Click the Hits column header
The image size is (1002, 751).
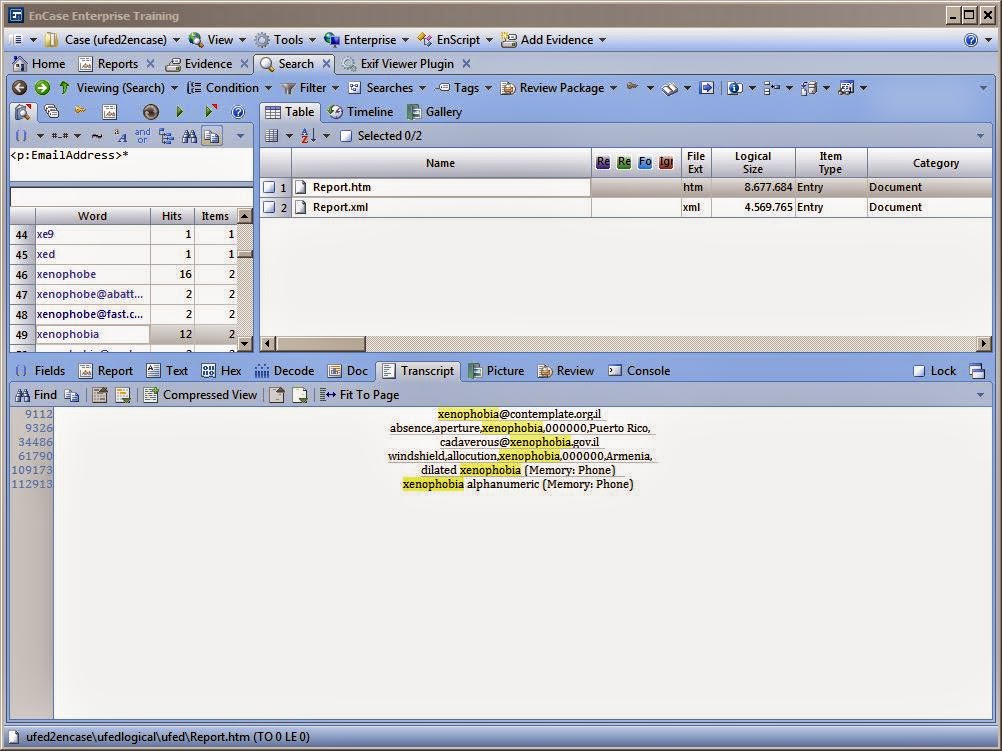(172, 216)
